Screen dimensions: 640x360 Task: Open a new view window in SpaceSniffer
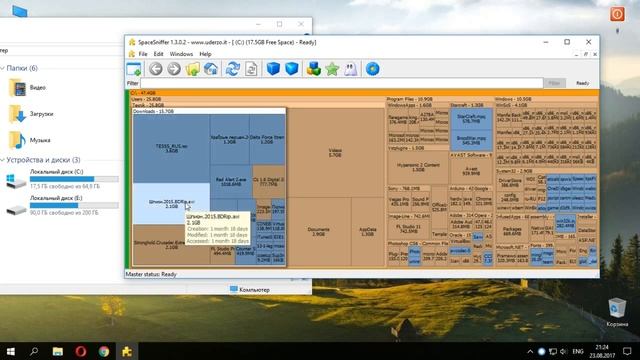134,69
